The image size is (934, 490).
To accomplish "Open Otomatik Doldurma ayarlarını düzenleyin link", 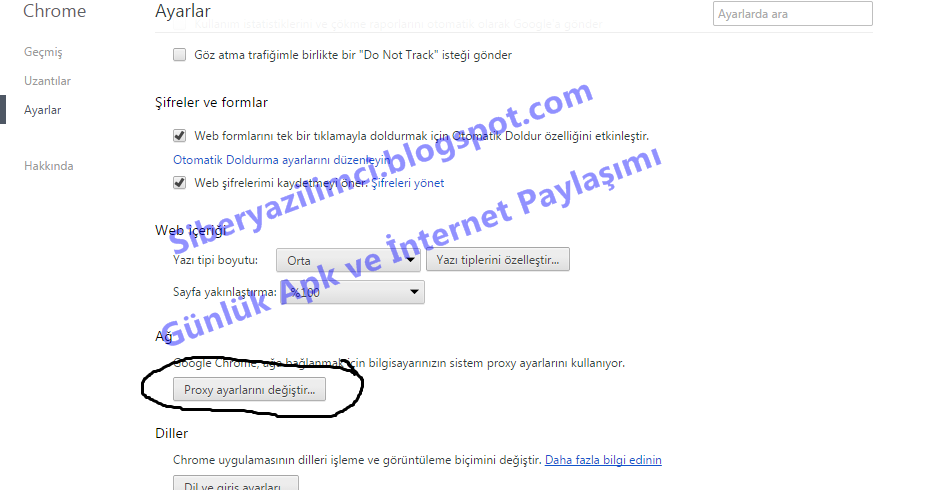I will (x=282, y=160).
